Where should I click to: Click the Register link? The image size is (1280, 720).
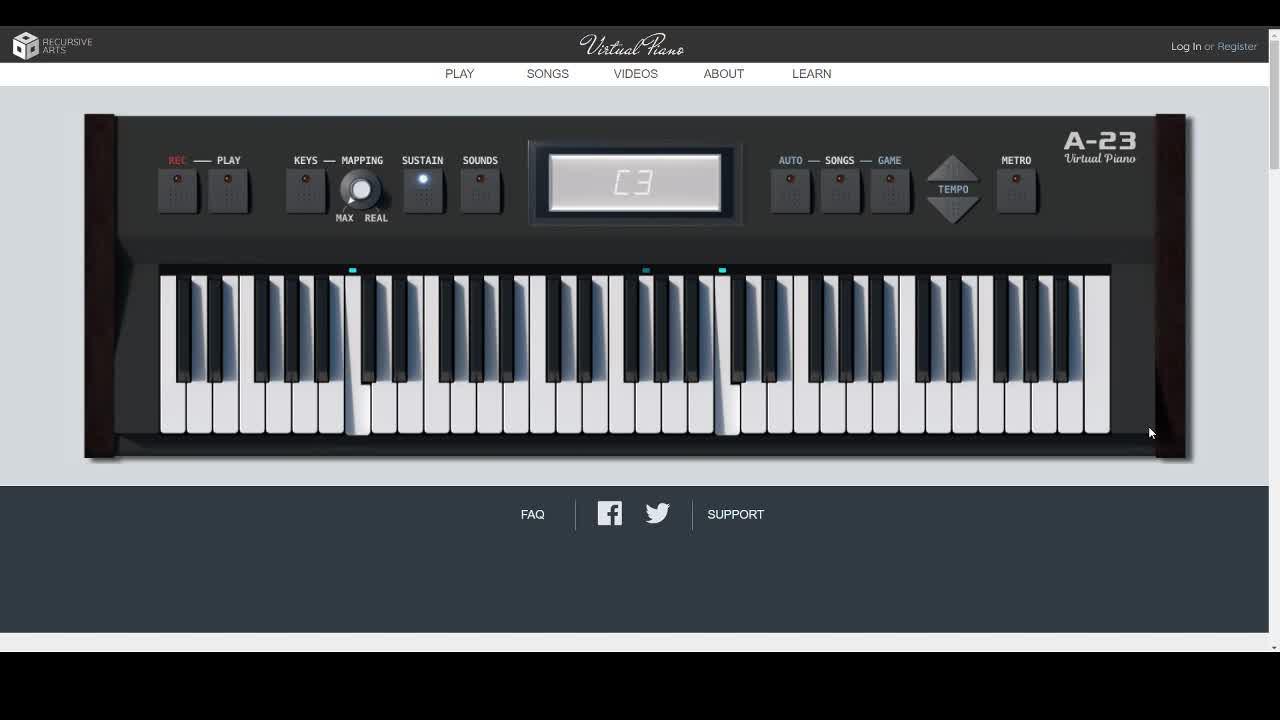pyautogui.click(x=1237, y=46)
